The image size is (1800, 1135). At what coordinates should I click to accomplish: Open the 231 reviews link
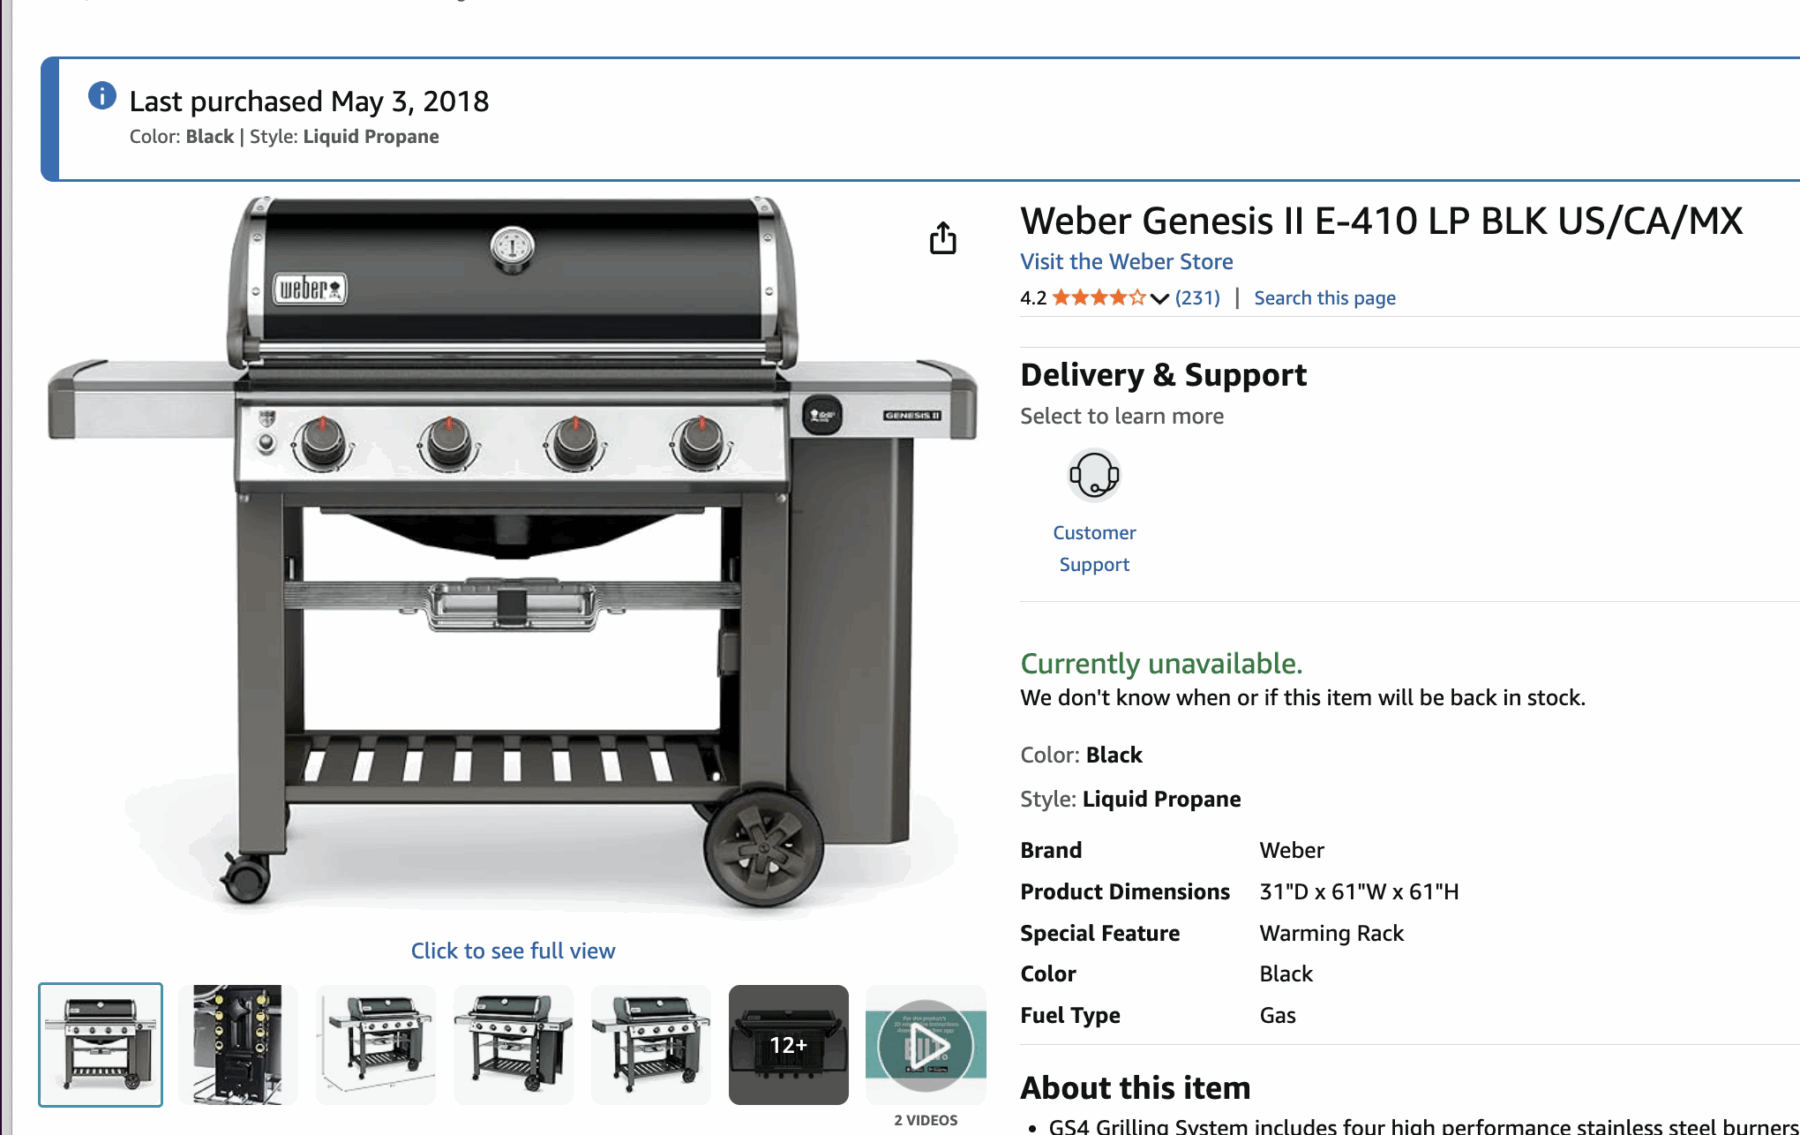(1197, 298)
